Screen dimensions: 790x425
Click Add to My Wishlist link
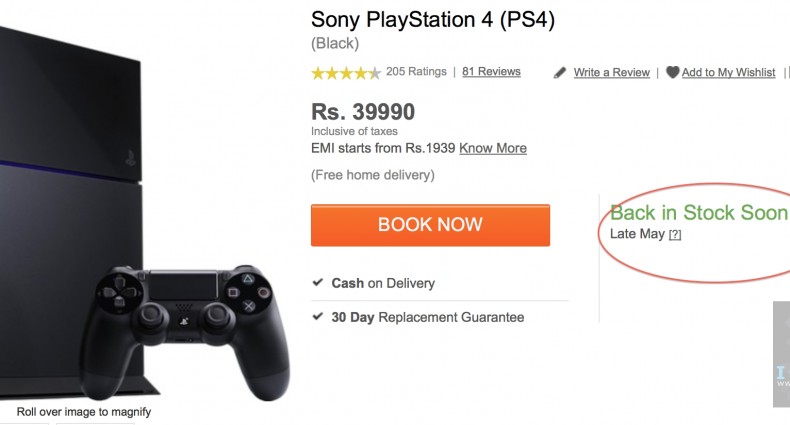(728, 73)
